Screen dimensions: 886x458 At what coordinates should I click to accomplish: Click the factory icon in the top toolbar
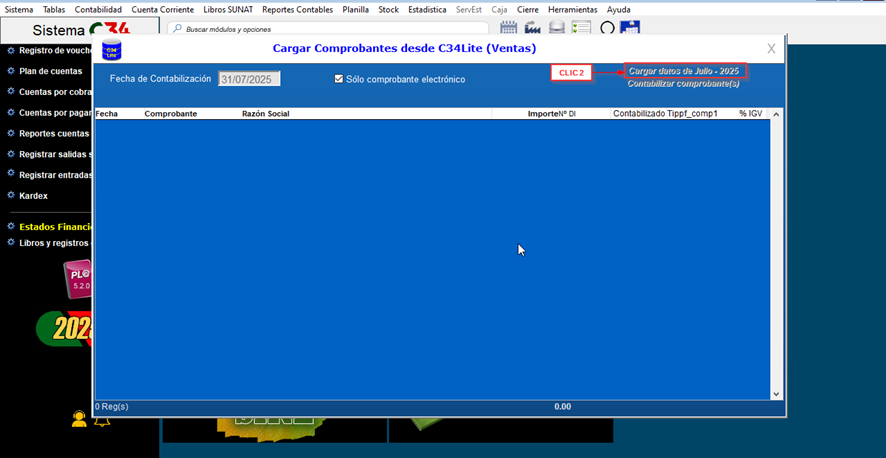coord(533,28)
